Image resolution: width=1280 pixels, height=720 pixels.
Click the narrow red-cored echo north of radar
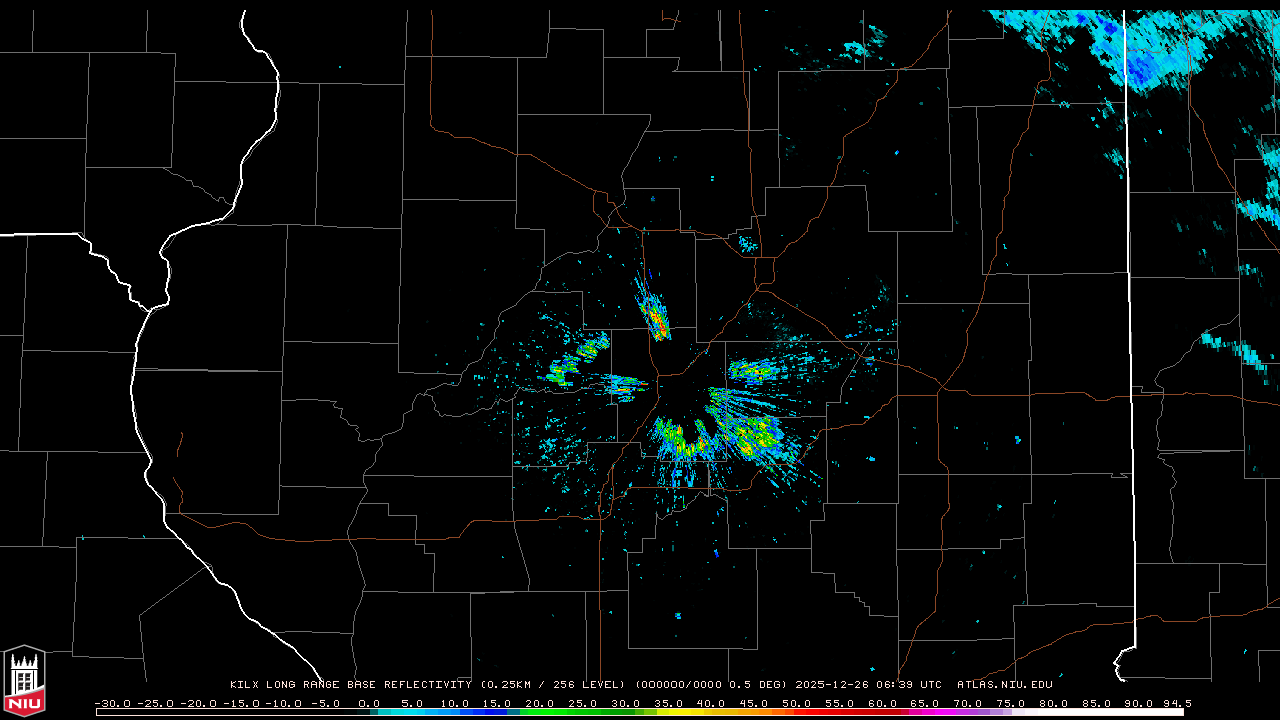coord(656,318)
